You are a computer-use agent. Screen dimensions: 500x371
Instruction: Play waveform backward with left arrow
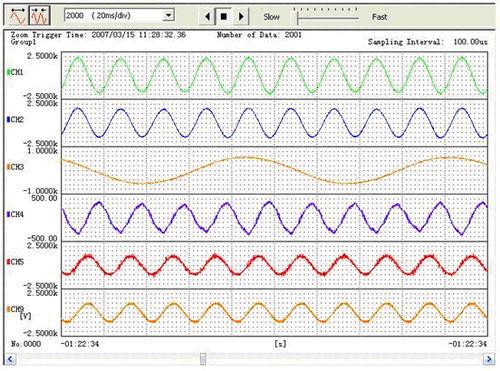click(x=207, y=16)
